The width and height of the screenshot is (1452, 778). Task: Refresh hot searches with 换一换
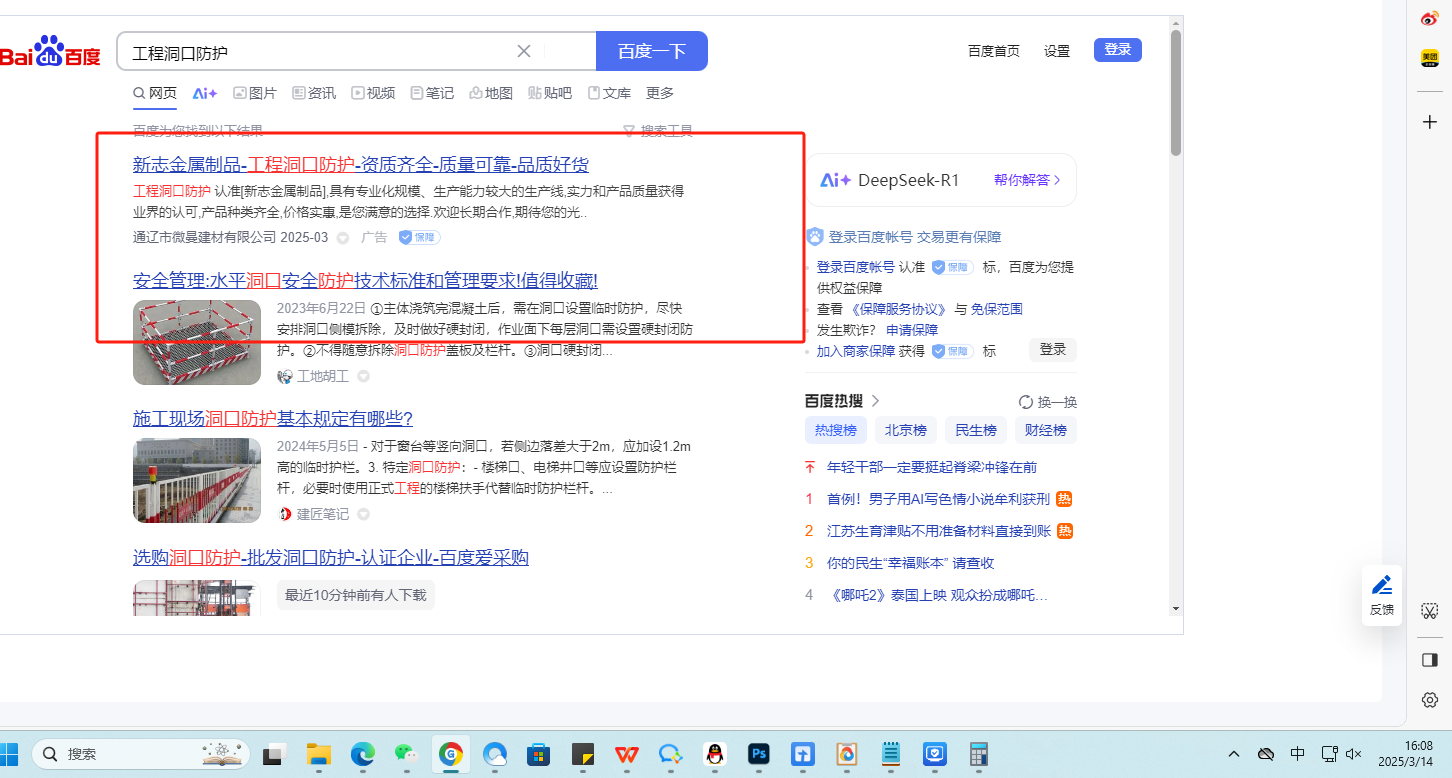tap(1048, 402)
